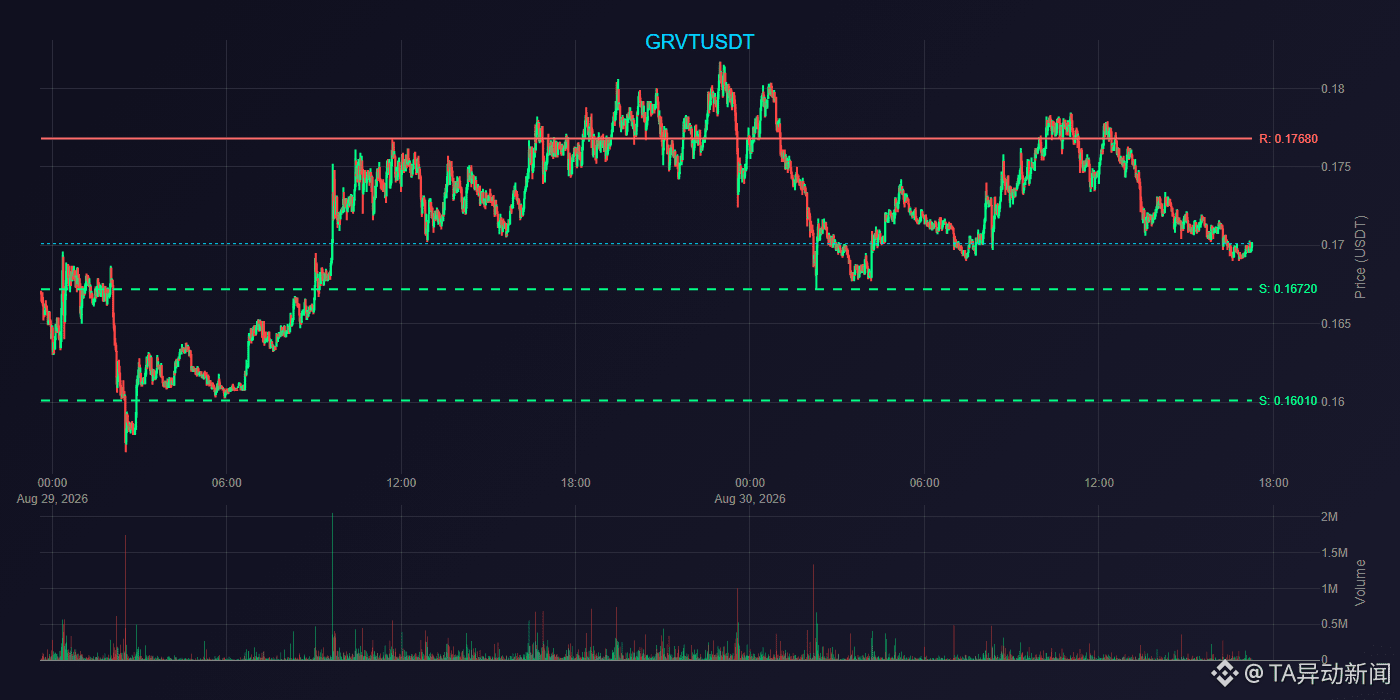Click the 0.17 price axis label
1400x700 pixels.
(x=1332, y=245)
